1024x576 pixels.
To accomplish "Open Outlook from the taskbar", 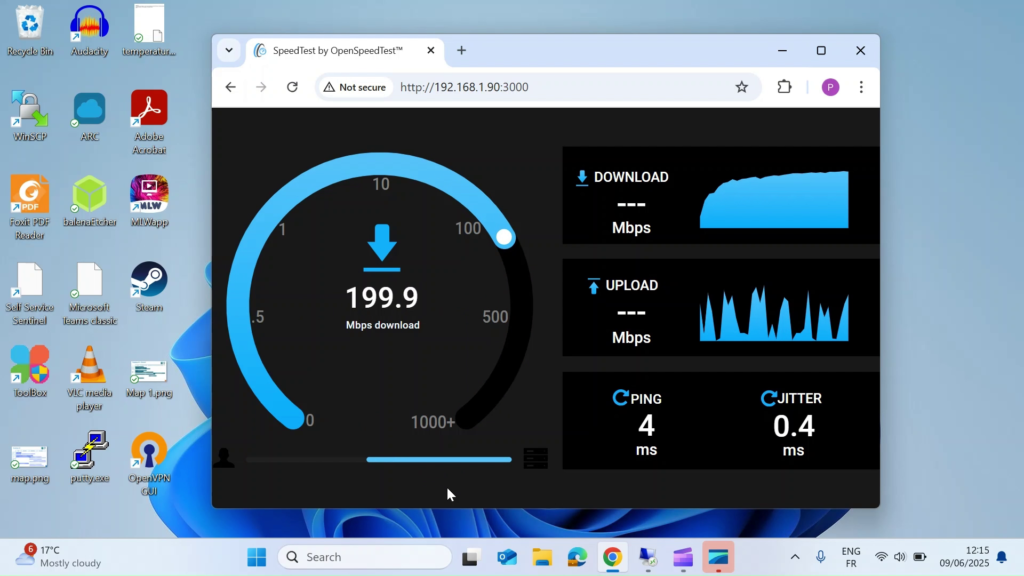I will point(507,557).
